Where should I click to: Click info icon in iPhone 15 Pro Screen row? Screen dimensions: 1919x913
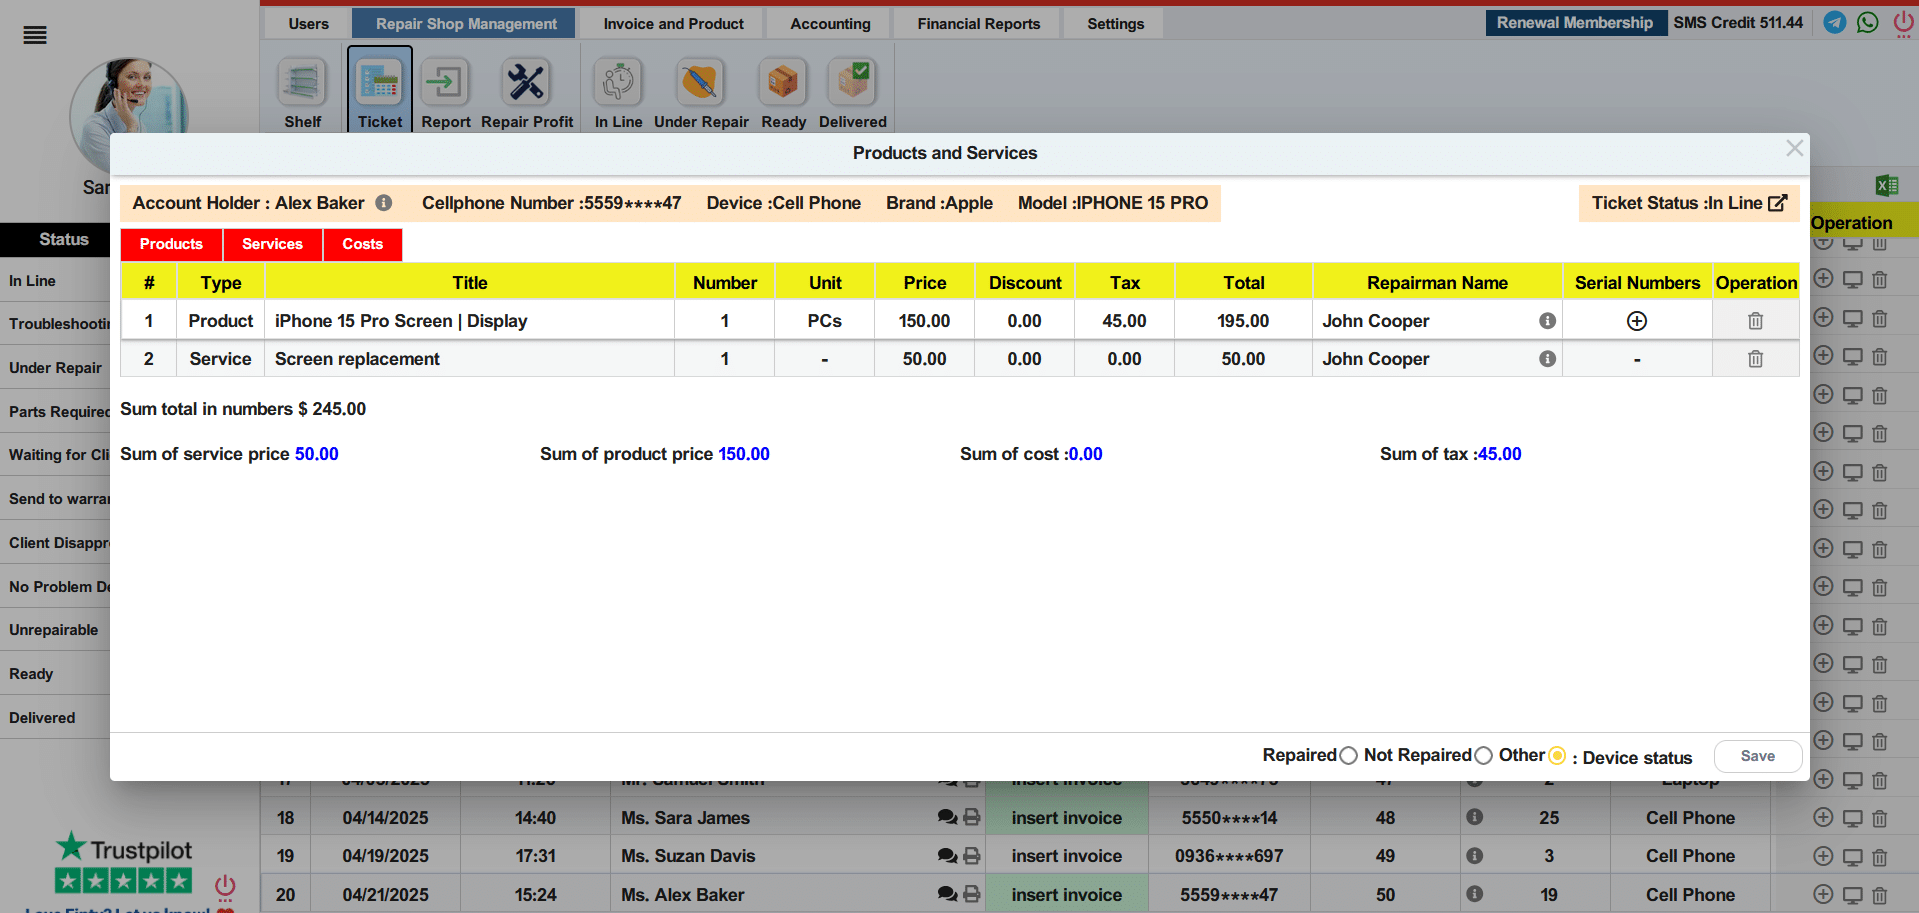(1547, 321)
